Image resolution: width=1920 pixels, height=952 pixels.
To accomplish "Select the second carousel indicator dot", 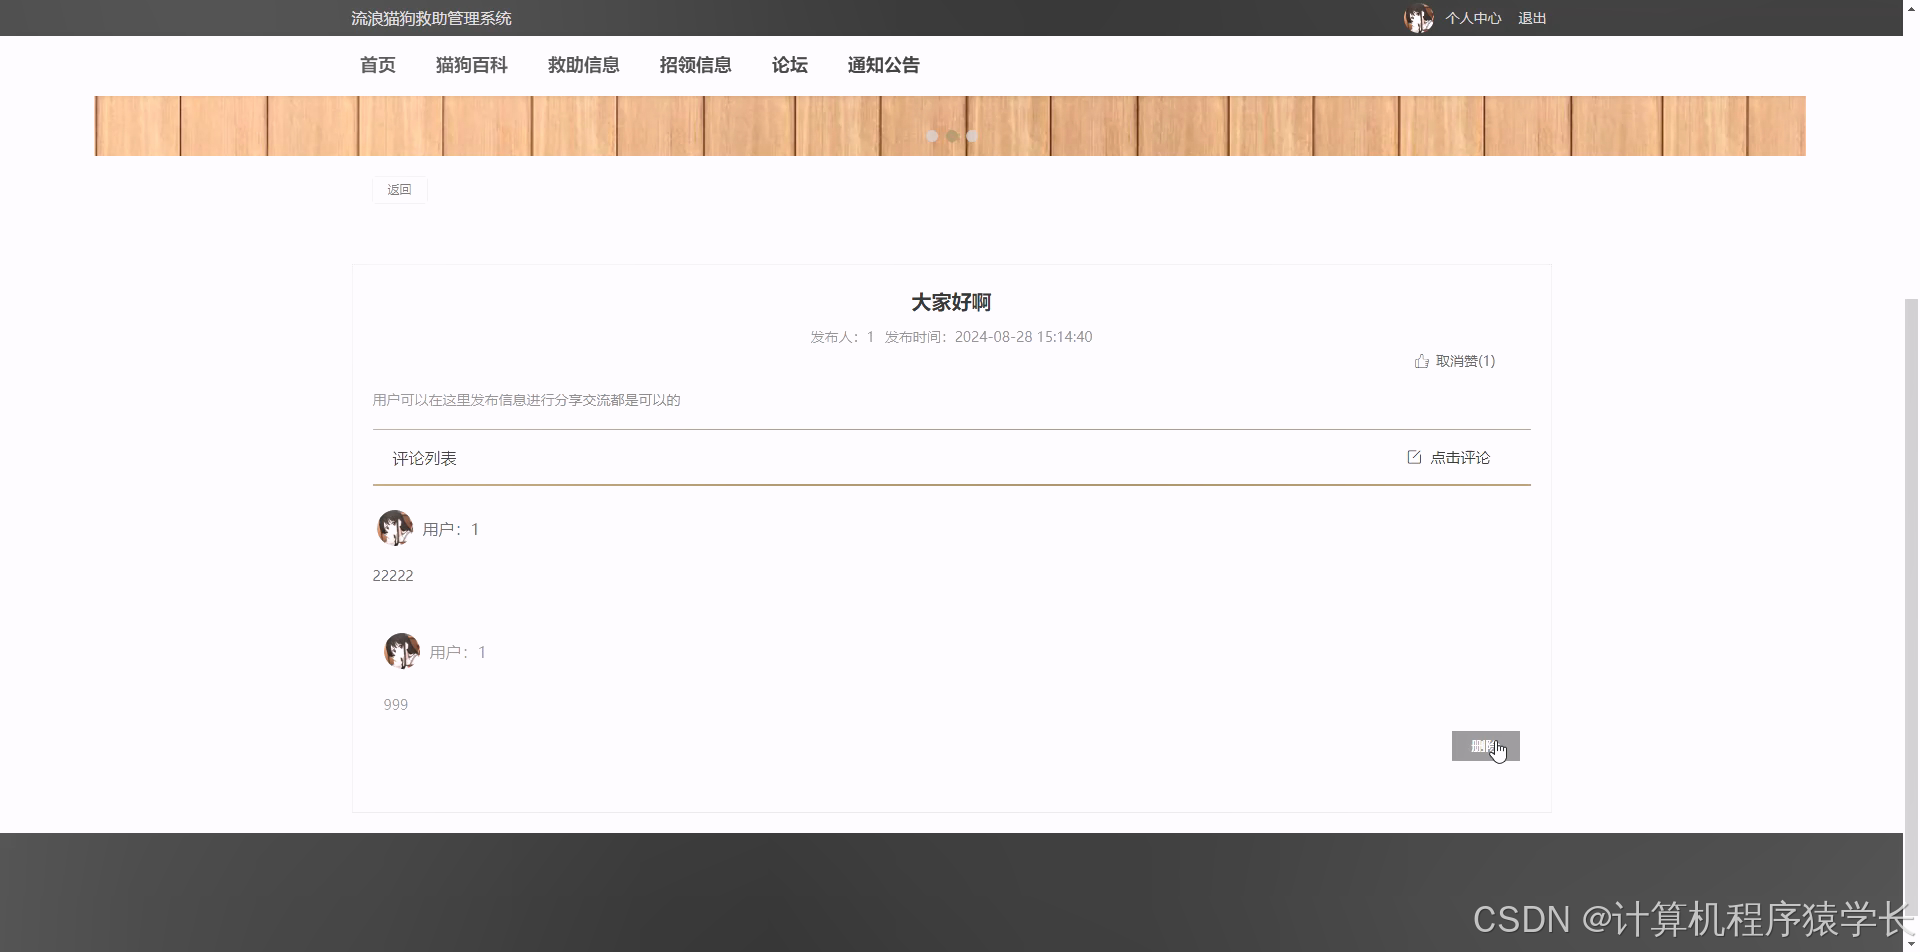I will tap(952, 136).
